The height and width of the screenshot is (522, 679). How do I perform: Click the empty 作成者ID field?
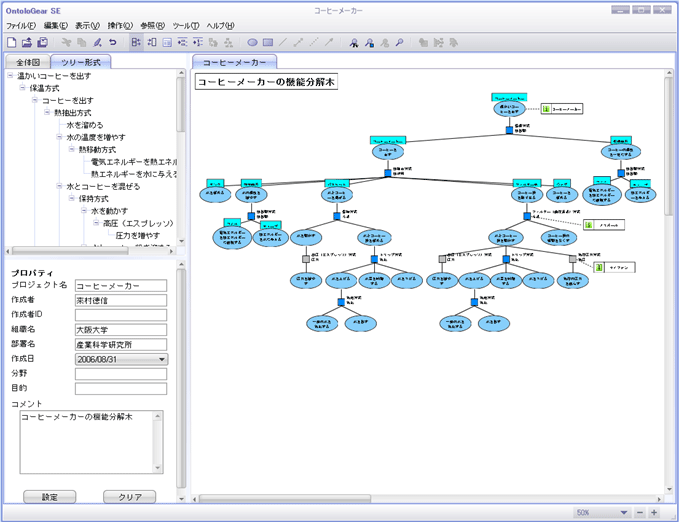(x=121, y=315)
